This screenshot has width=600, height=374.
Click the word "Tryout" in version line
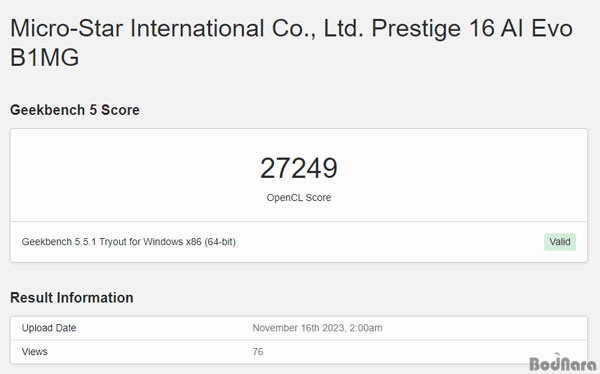[112, 242]
